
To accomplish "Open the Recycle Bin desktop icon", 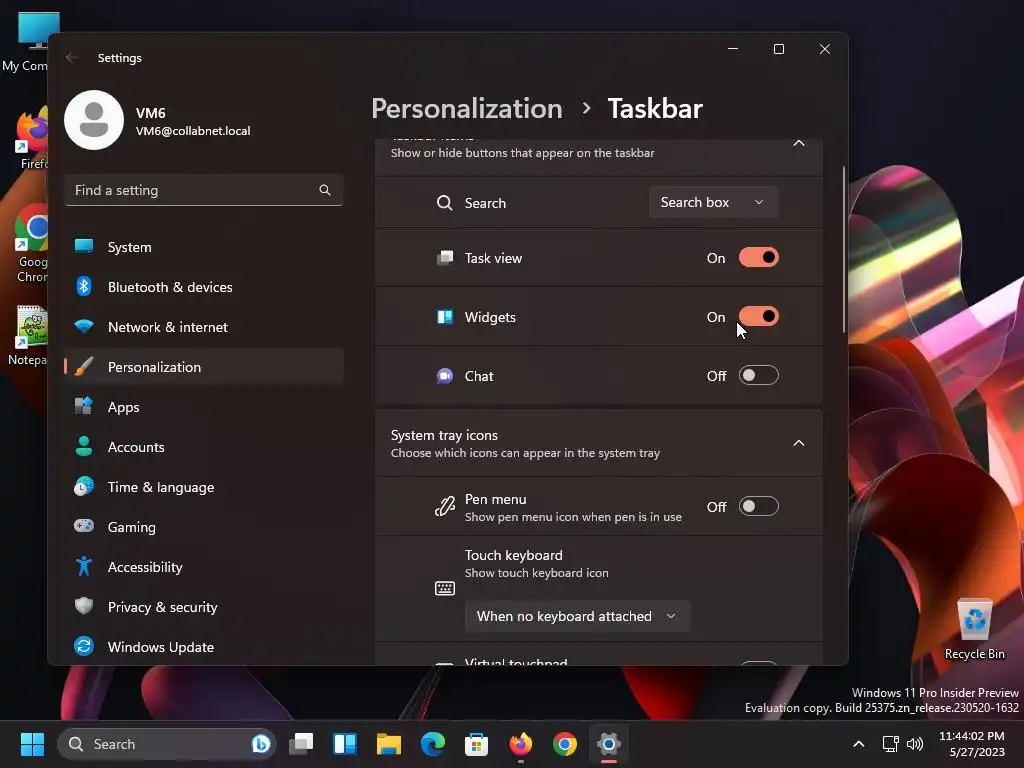I will click(x=974, y=630).
